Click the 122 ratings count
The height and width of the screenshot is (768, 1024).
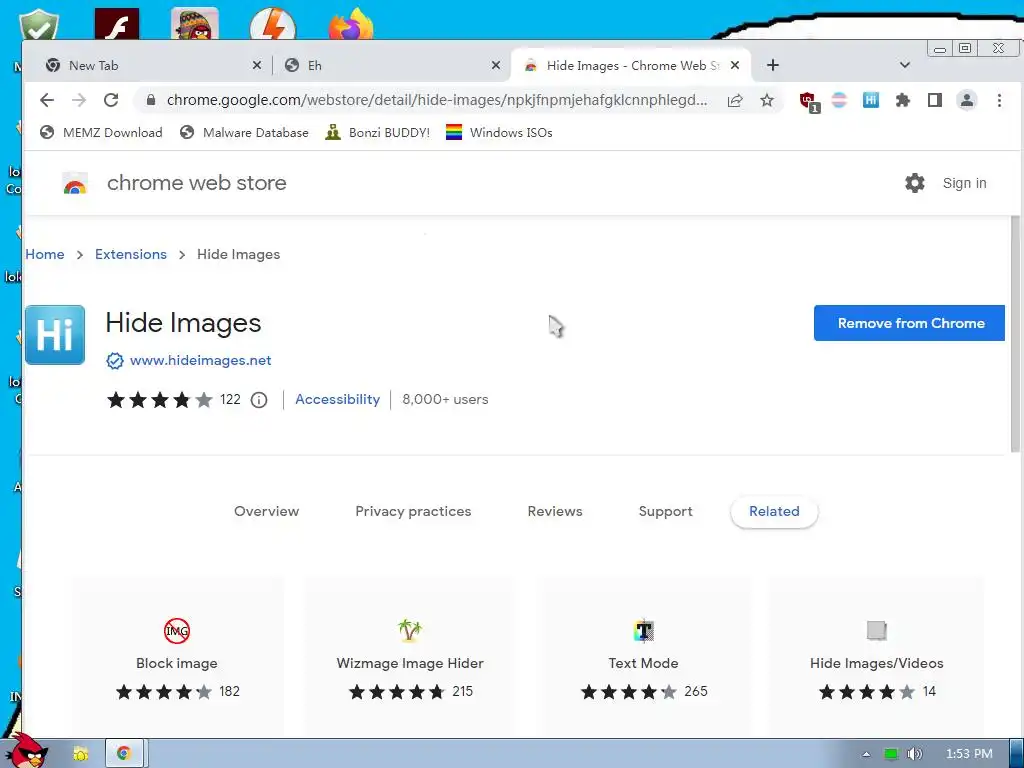(x=230, y=400)
